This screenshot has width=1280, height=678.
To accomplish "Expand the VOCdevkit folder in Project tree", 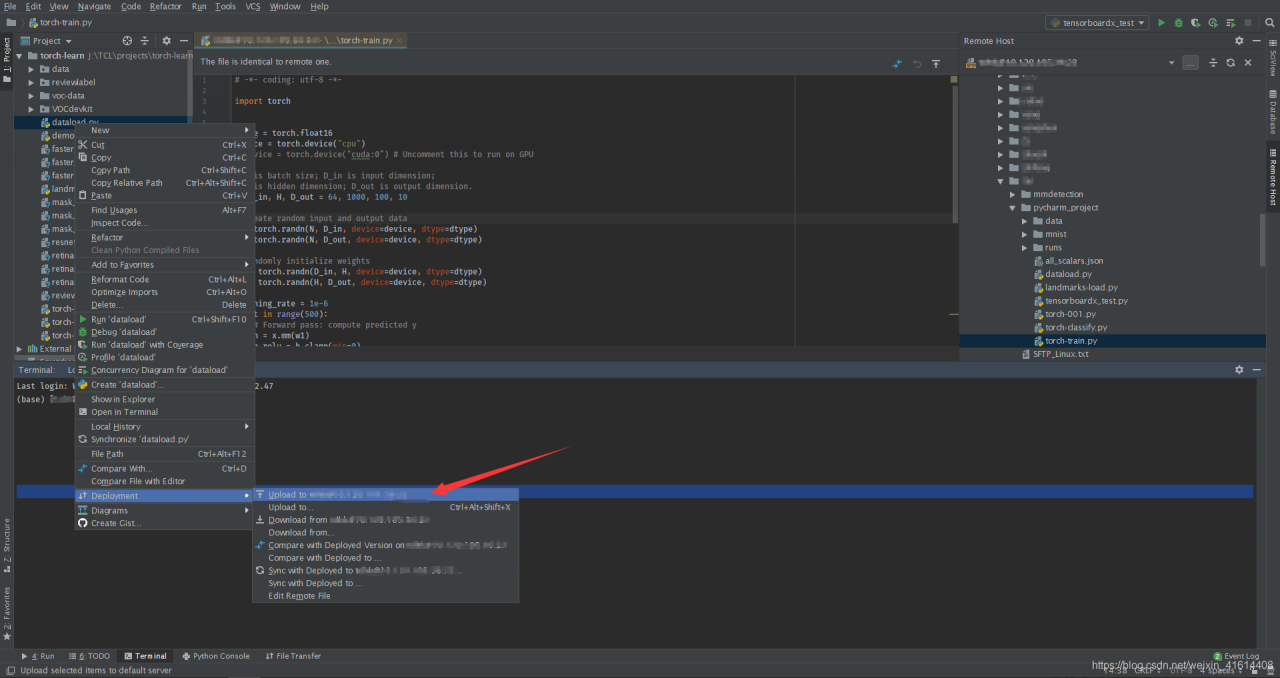I will [x=31, y=109].
